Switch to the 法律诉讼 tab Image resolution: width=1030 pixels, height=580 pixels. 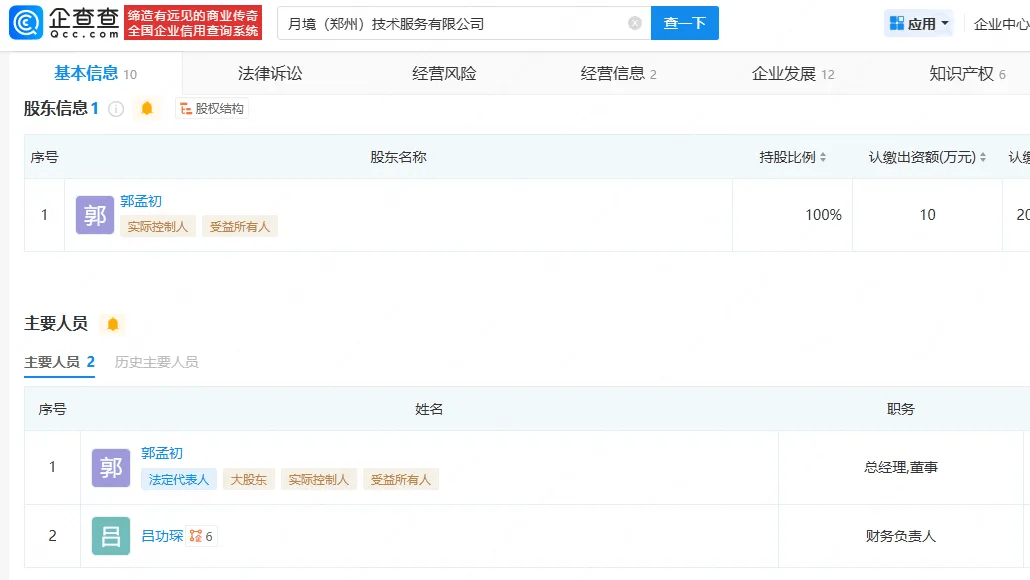pos(270,73)
